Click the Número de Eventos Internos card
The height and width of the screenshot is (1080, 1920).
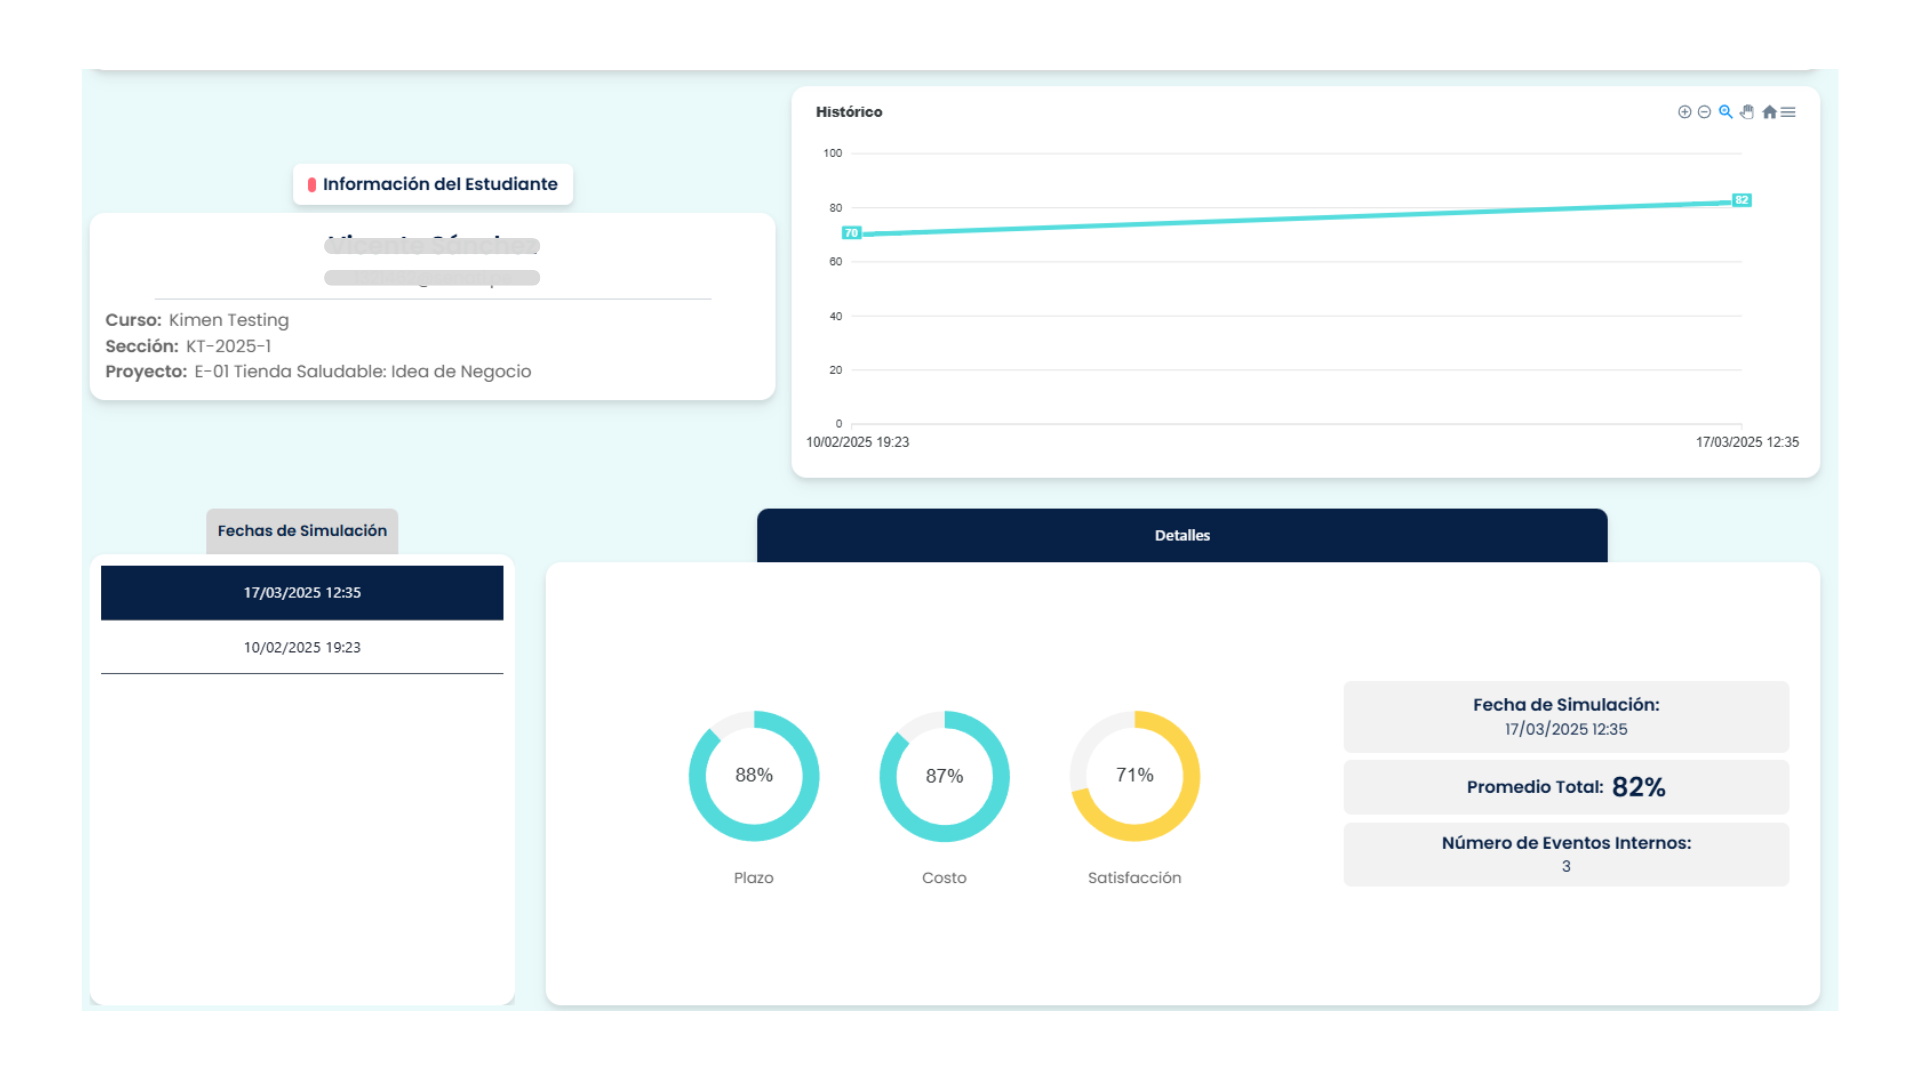[1566, 854]
